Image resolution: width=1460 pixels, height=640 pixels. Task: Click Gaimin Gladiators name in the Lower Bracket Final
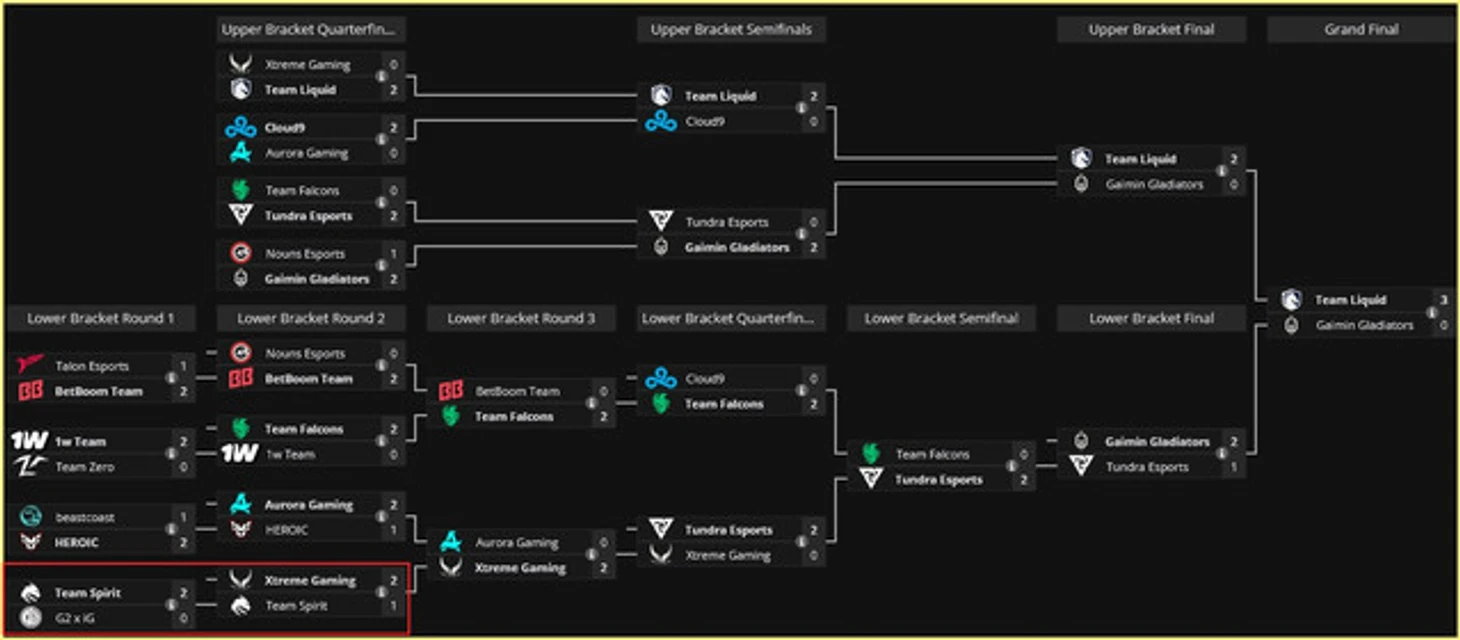(x=1157, y=442)
